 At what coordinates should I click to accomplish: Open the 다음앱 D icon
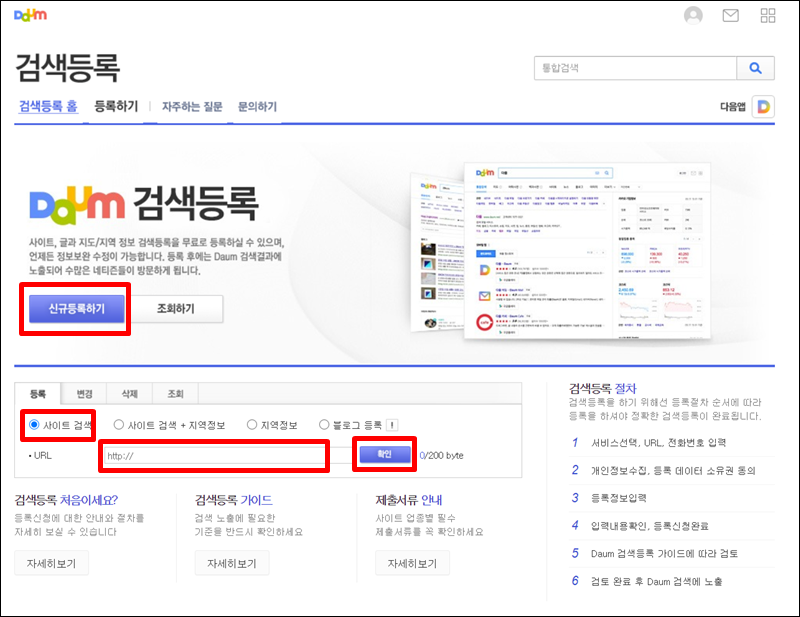(763, 107)
